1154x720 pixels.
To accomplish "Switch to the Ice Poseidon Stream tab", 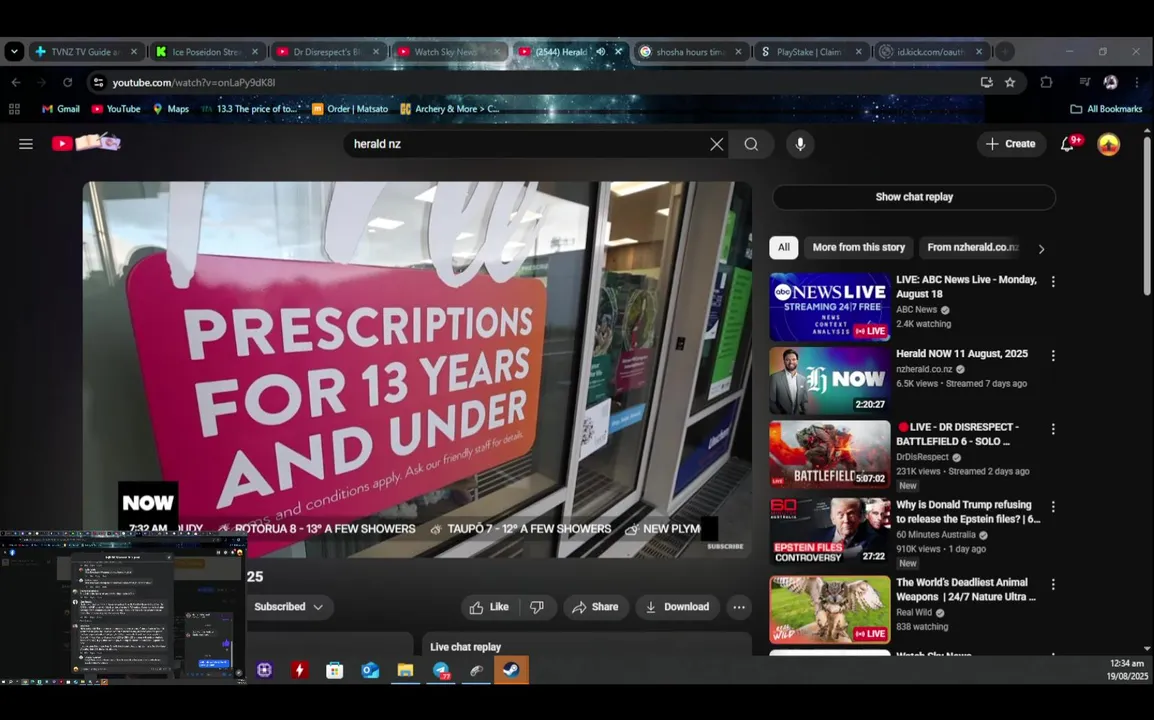I will click(x=206, y=52).
